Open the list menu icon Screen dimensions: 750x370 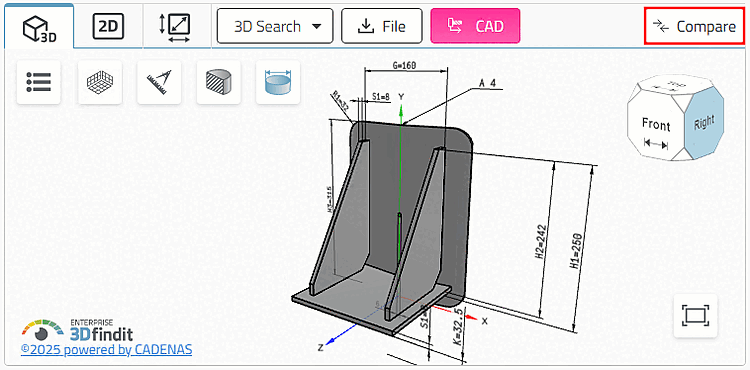coord(39,82)
